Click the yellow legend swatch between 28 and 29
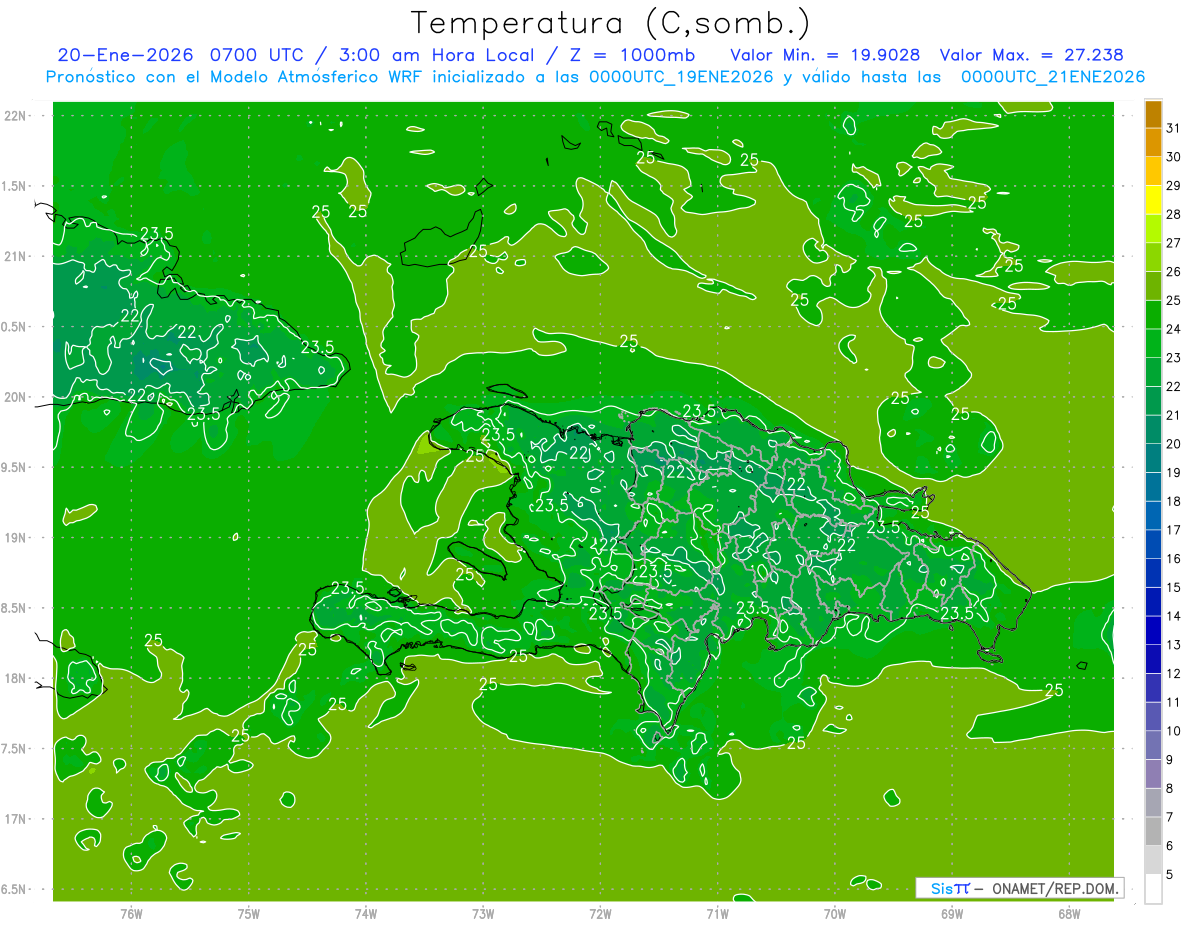1200x927 pixels. (1153, 200)
